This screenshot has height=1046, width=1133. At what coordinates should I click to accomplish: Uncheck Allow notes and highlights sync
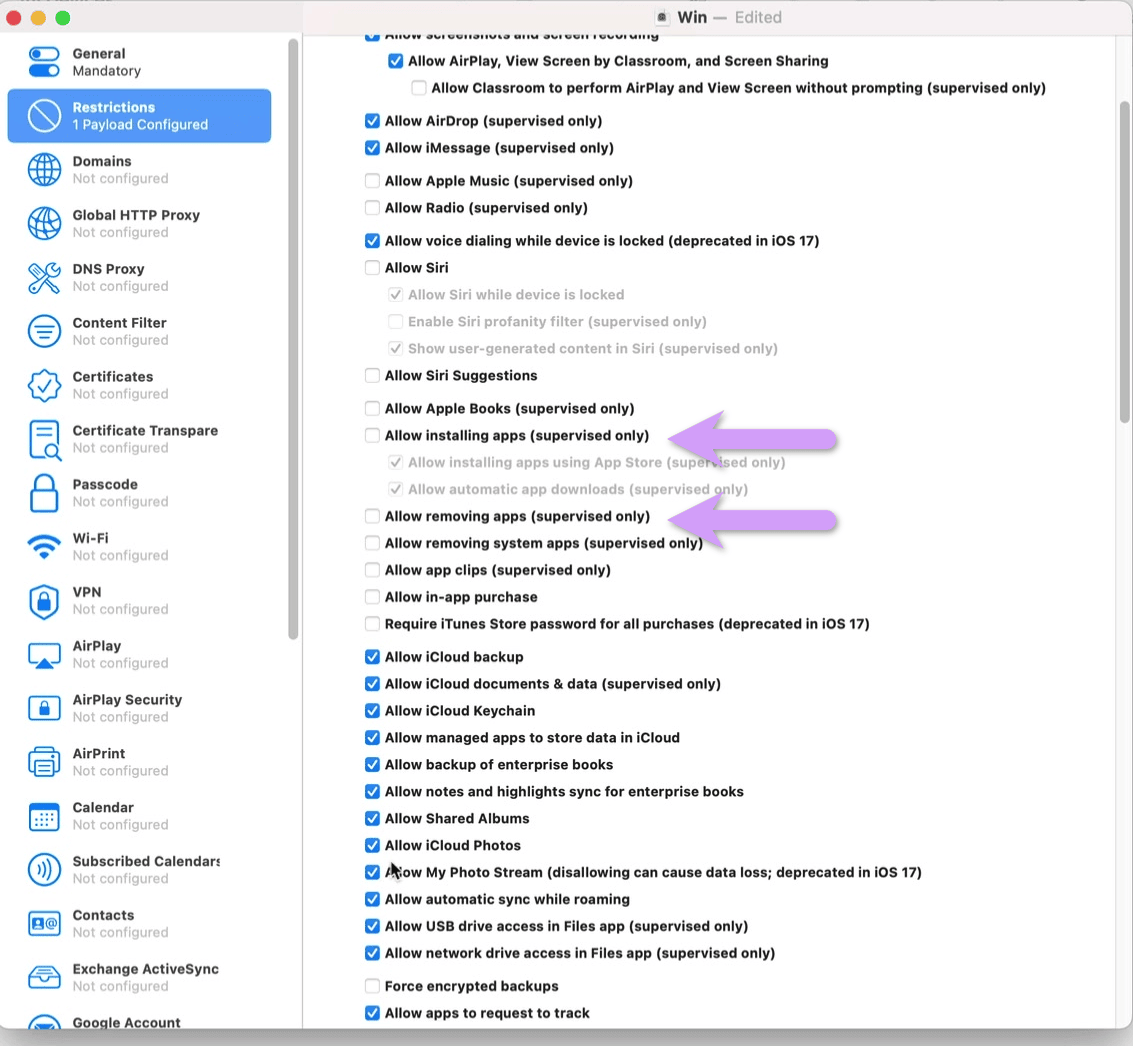coord(372,792)
